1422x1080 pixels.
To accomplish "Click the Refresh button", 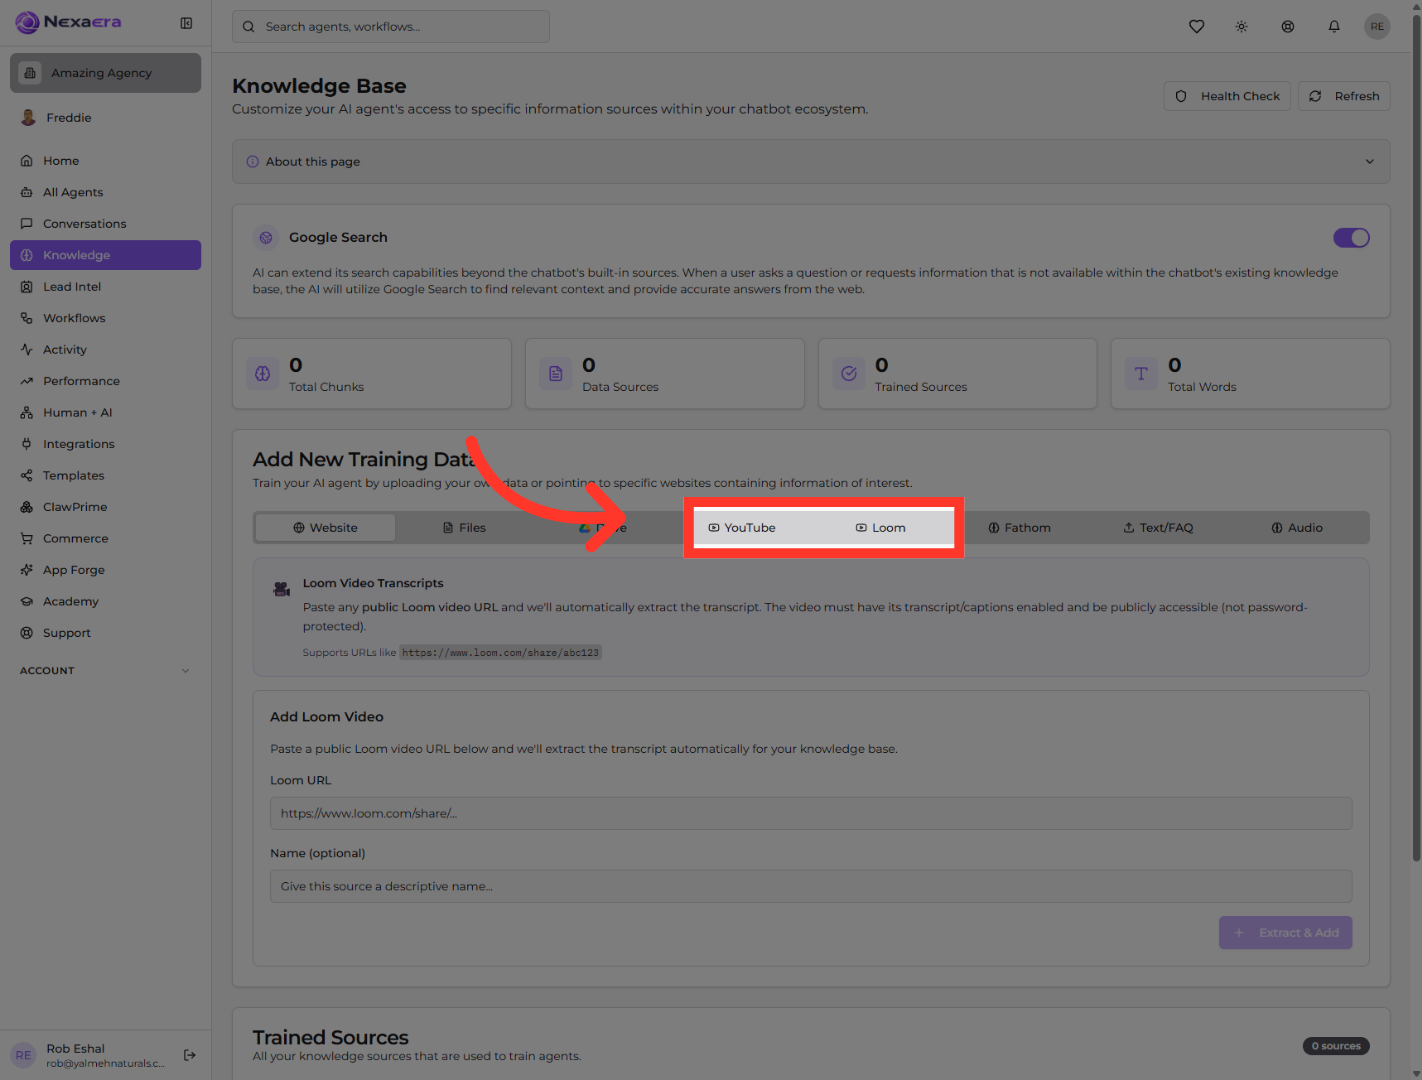I will pyautogui.click(x=1344, y=96).
